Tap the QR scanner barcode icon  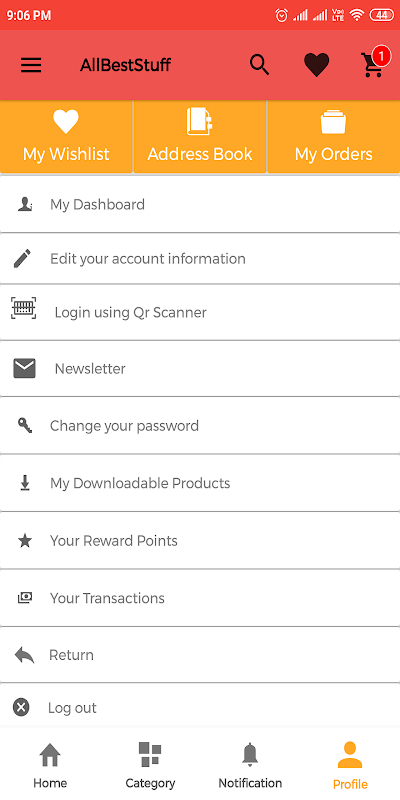[x=24, y=308]
